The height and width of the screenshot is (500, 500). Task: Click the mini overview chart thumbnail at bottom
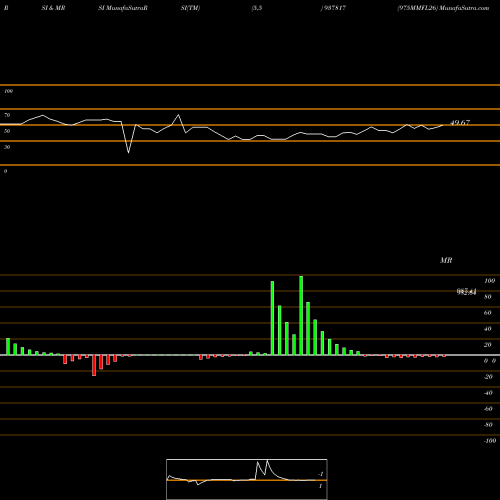click(x=247, y=479)
